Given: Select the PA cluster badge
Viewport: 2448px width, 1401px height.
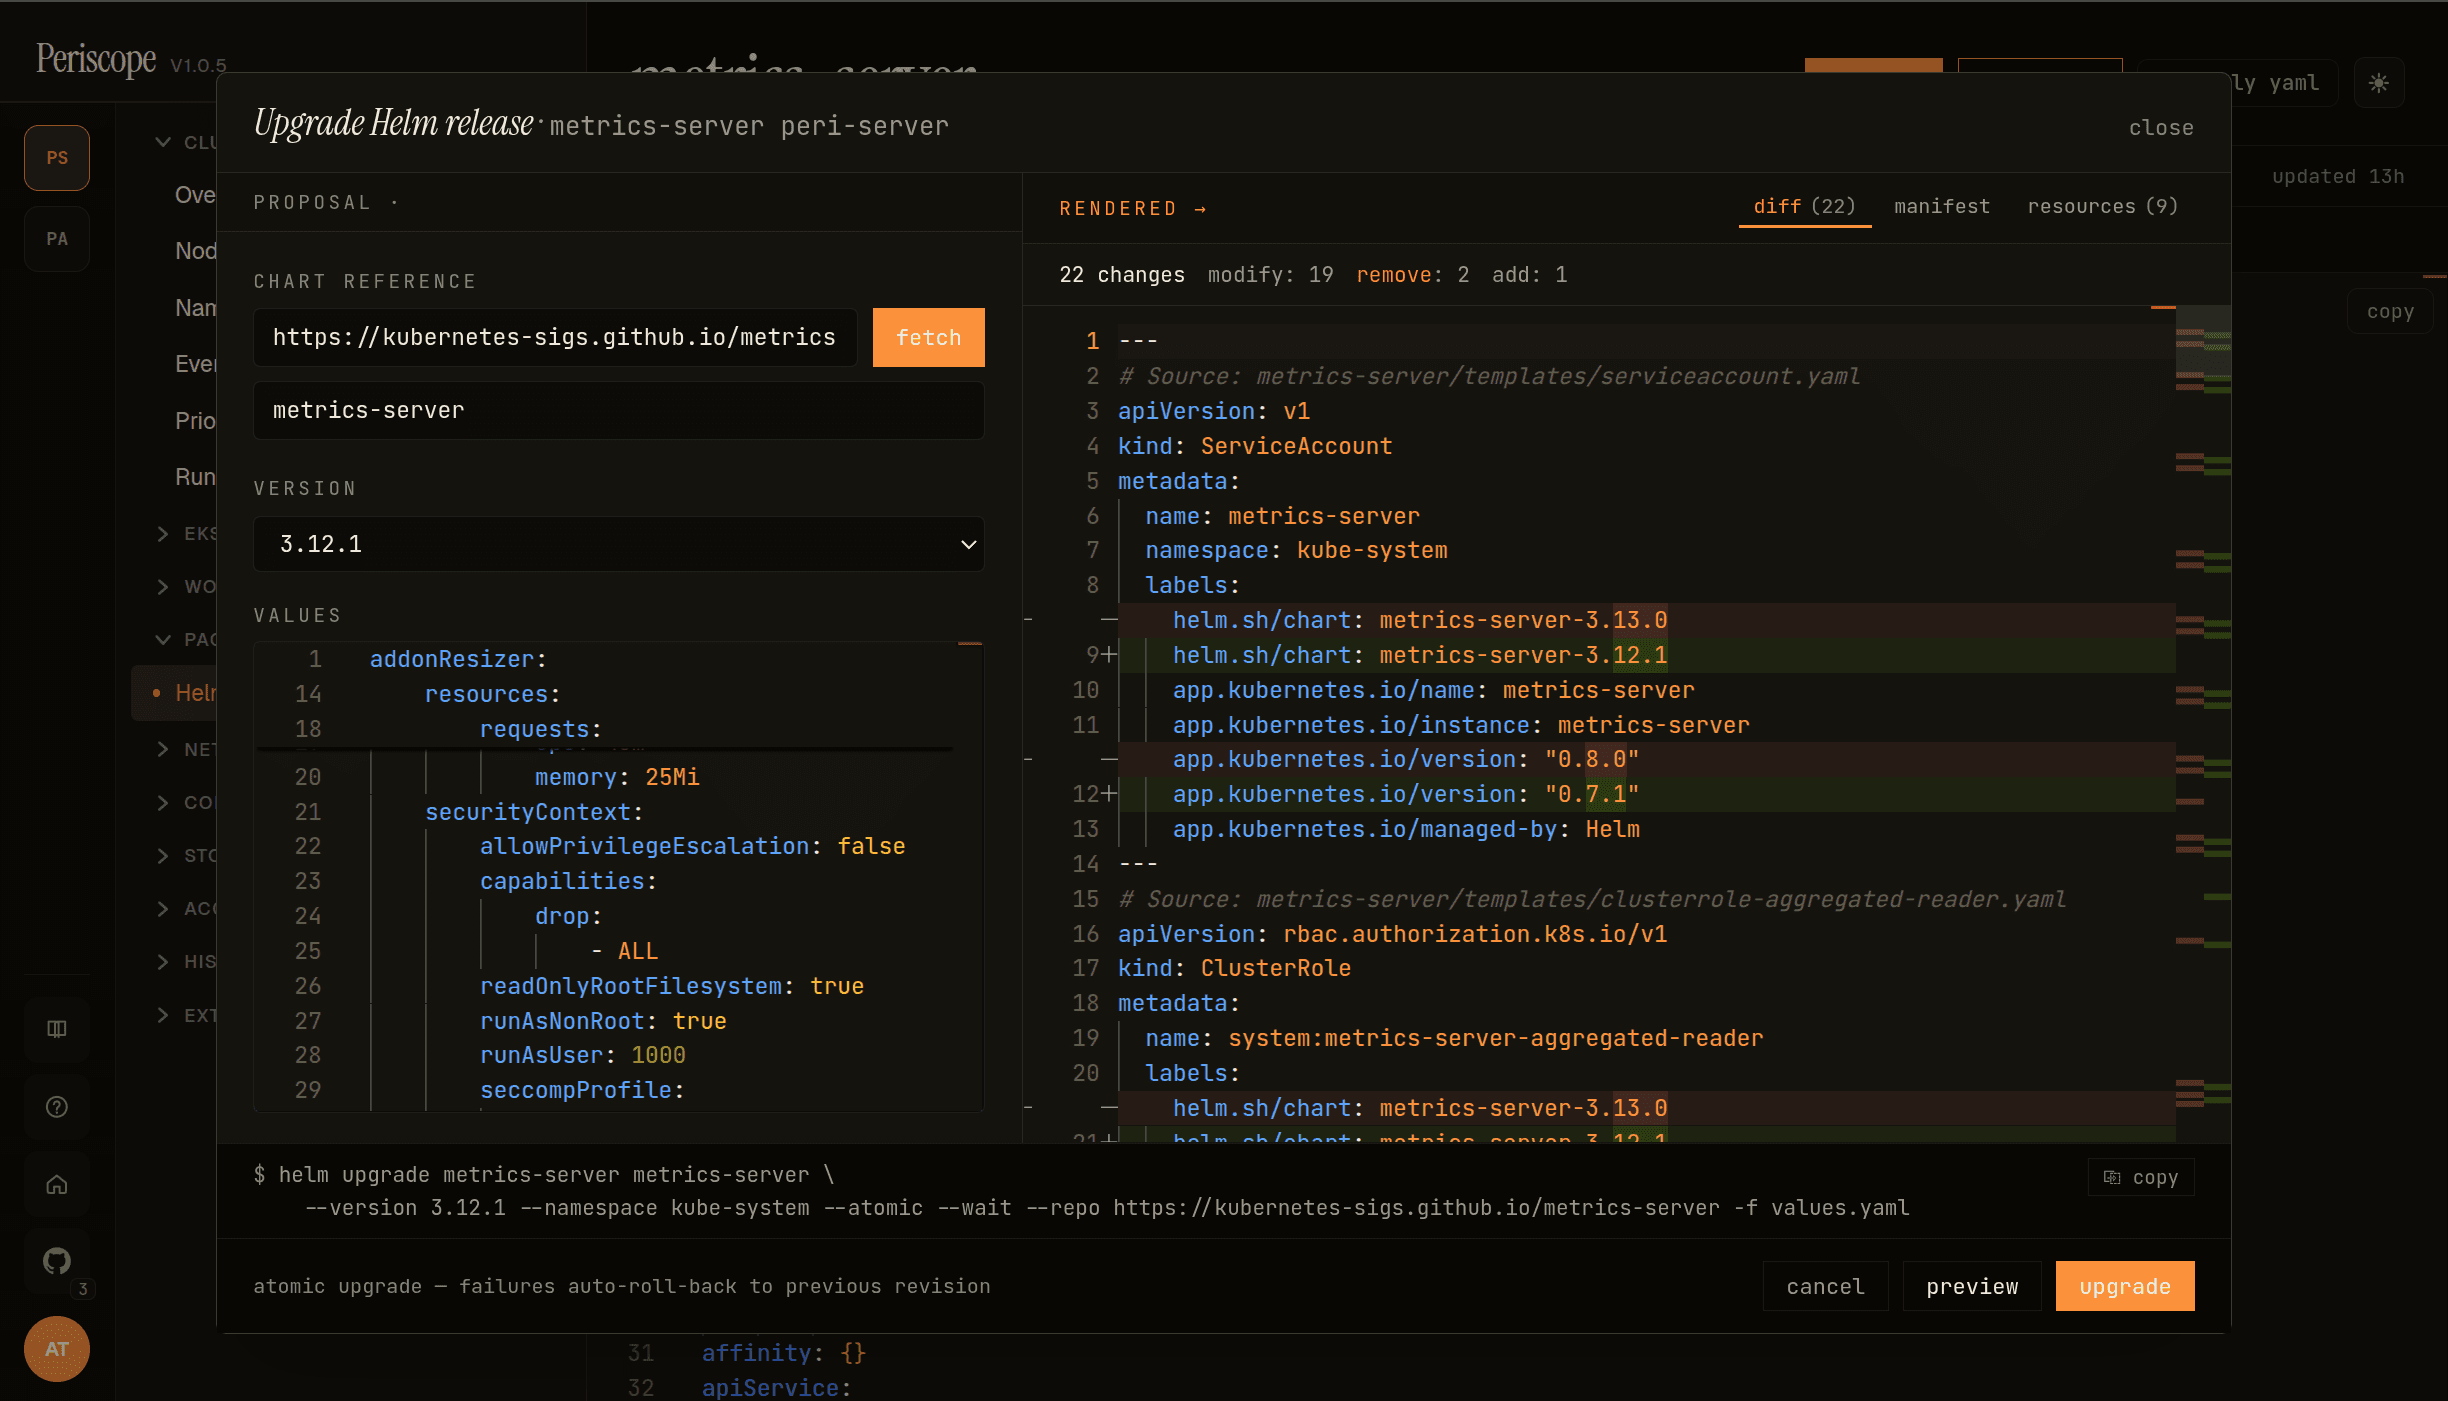Looking at the screenshot, I should pos(57,239).
